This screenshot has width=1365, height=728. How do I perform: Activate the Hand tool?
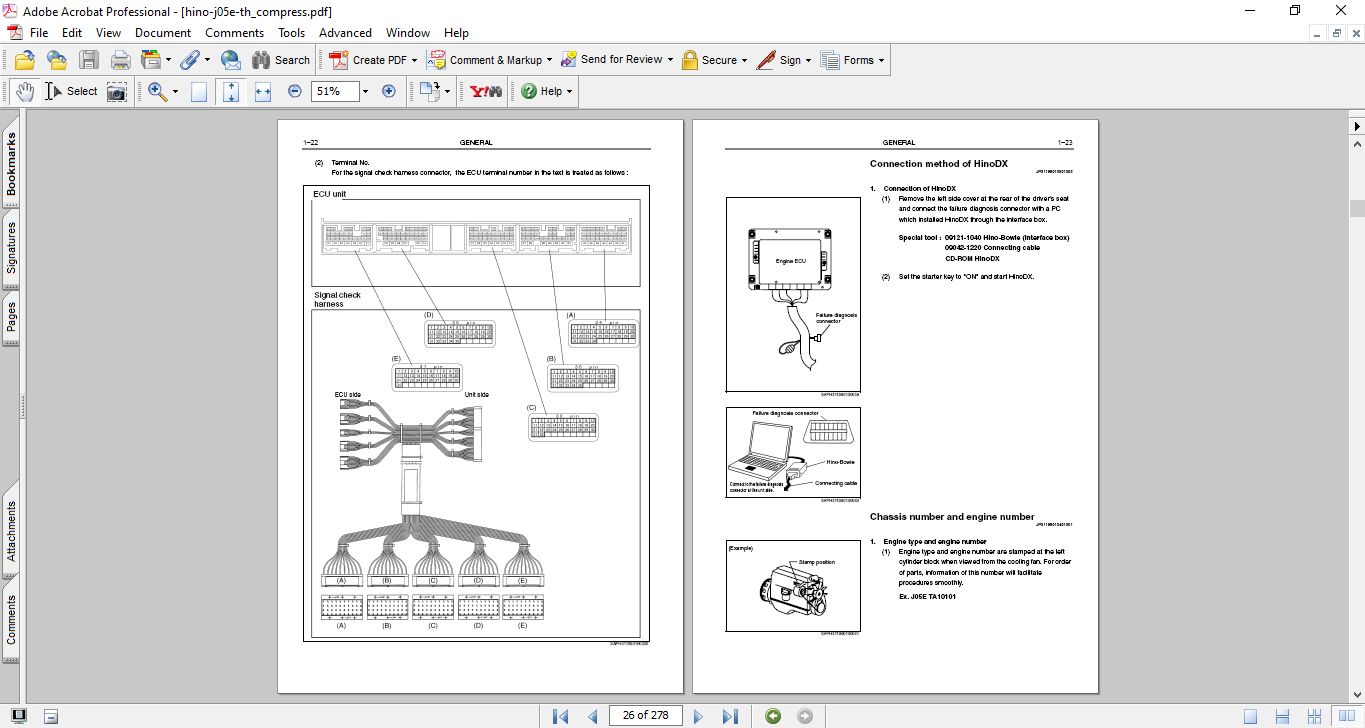[24, 91]
